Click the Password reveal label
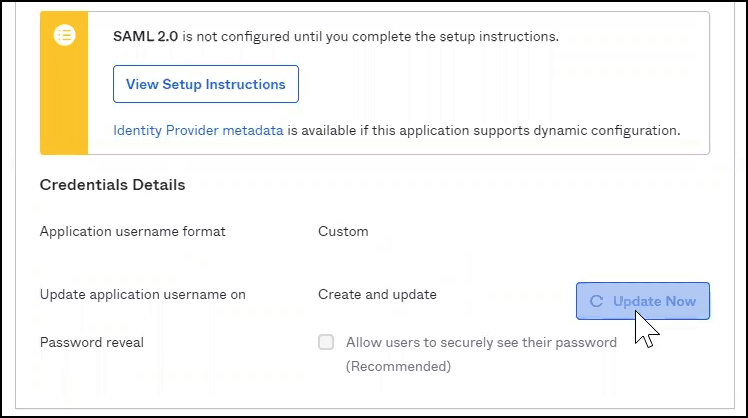Viewport: 748px width, 418px height. (x=91, y=342)
